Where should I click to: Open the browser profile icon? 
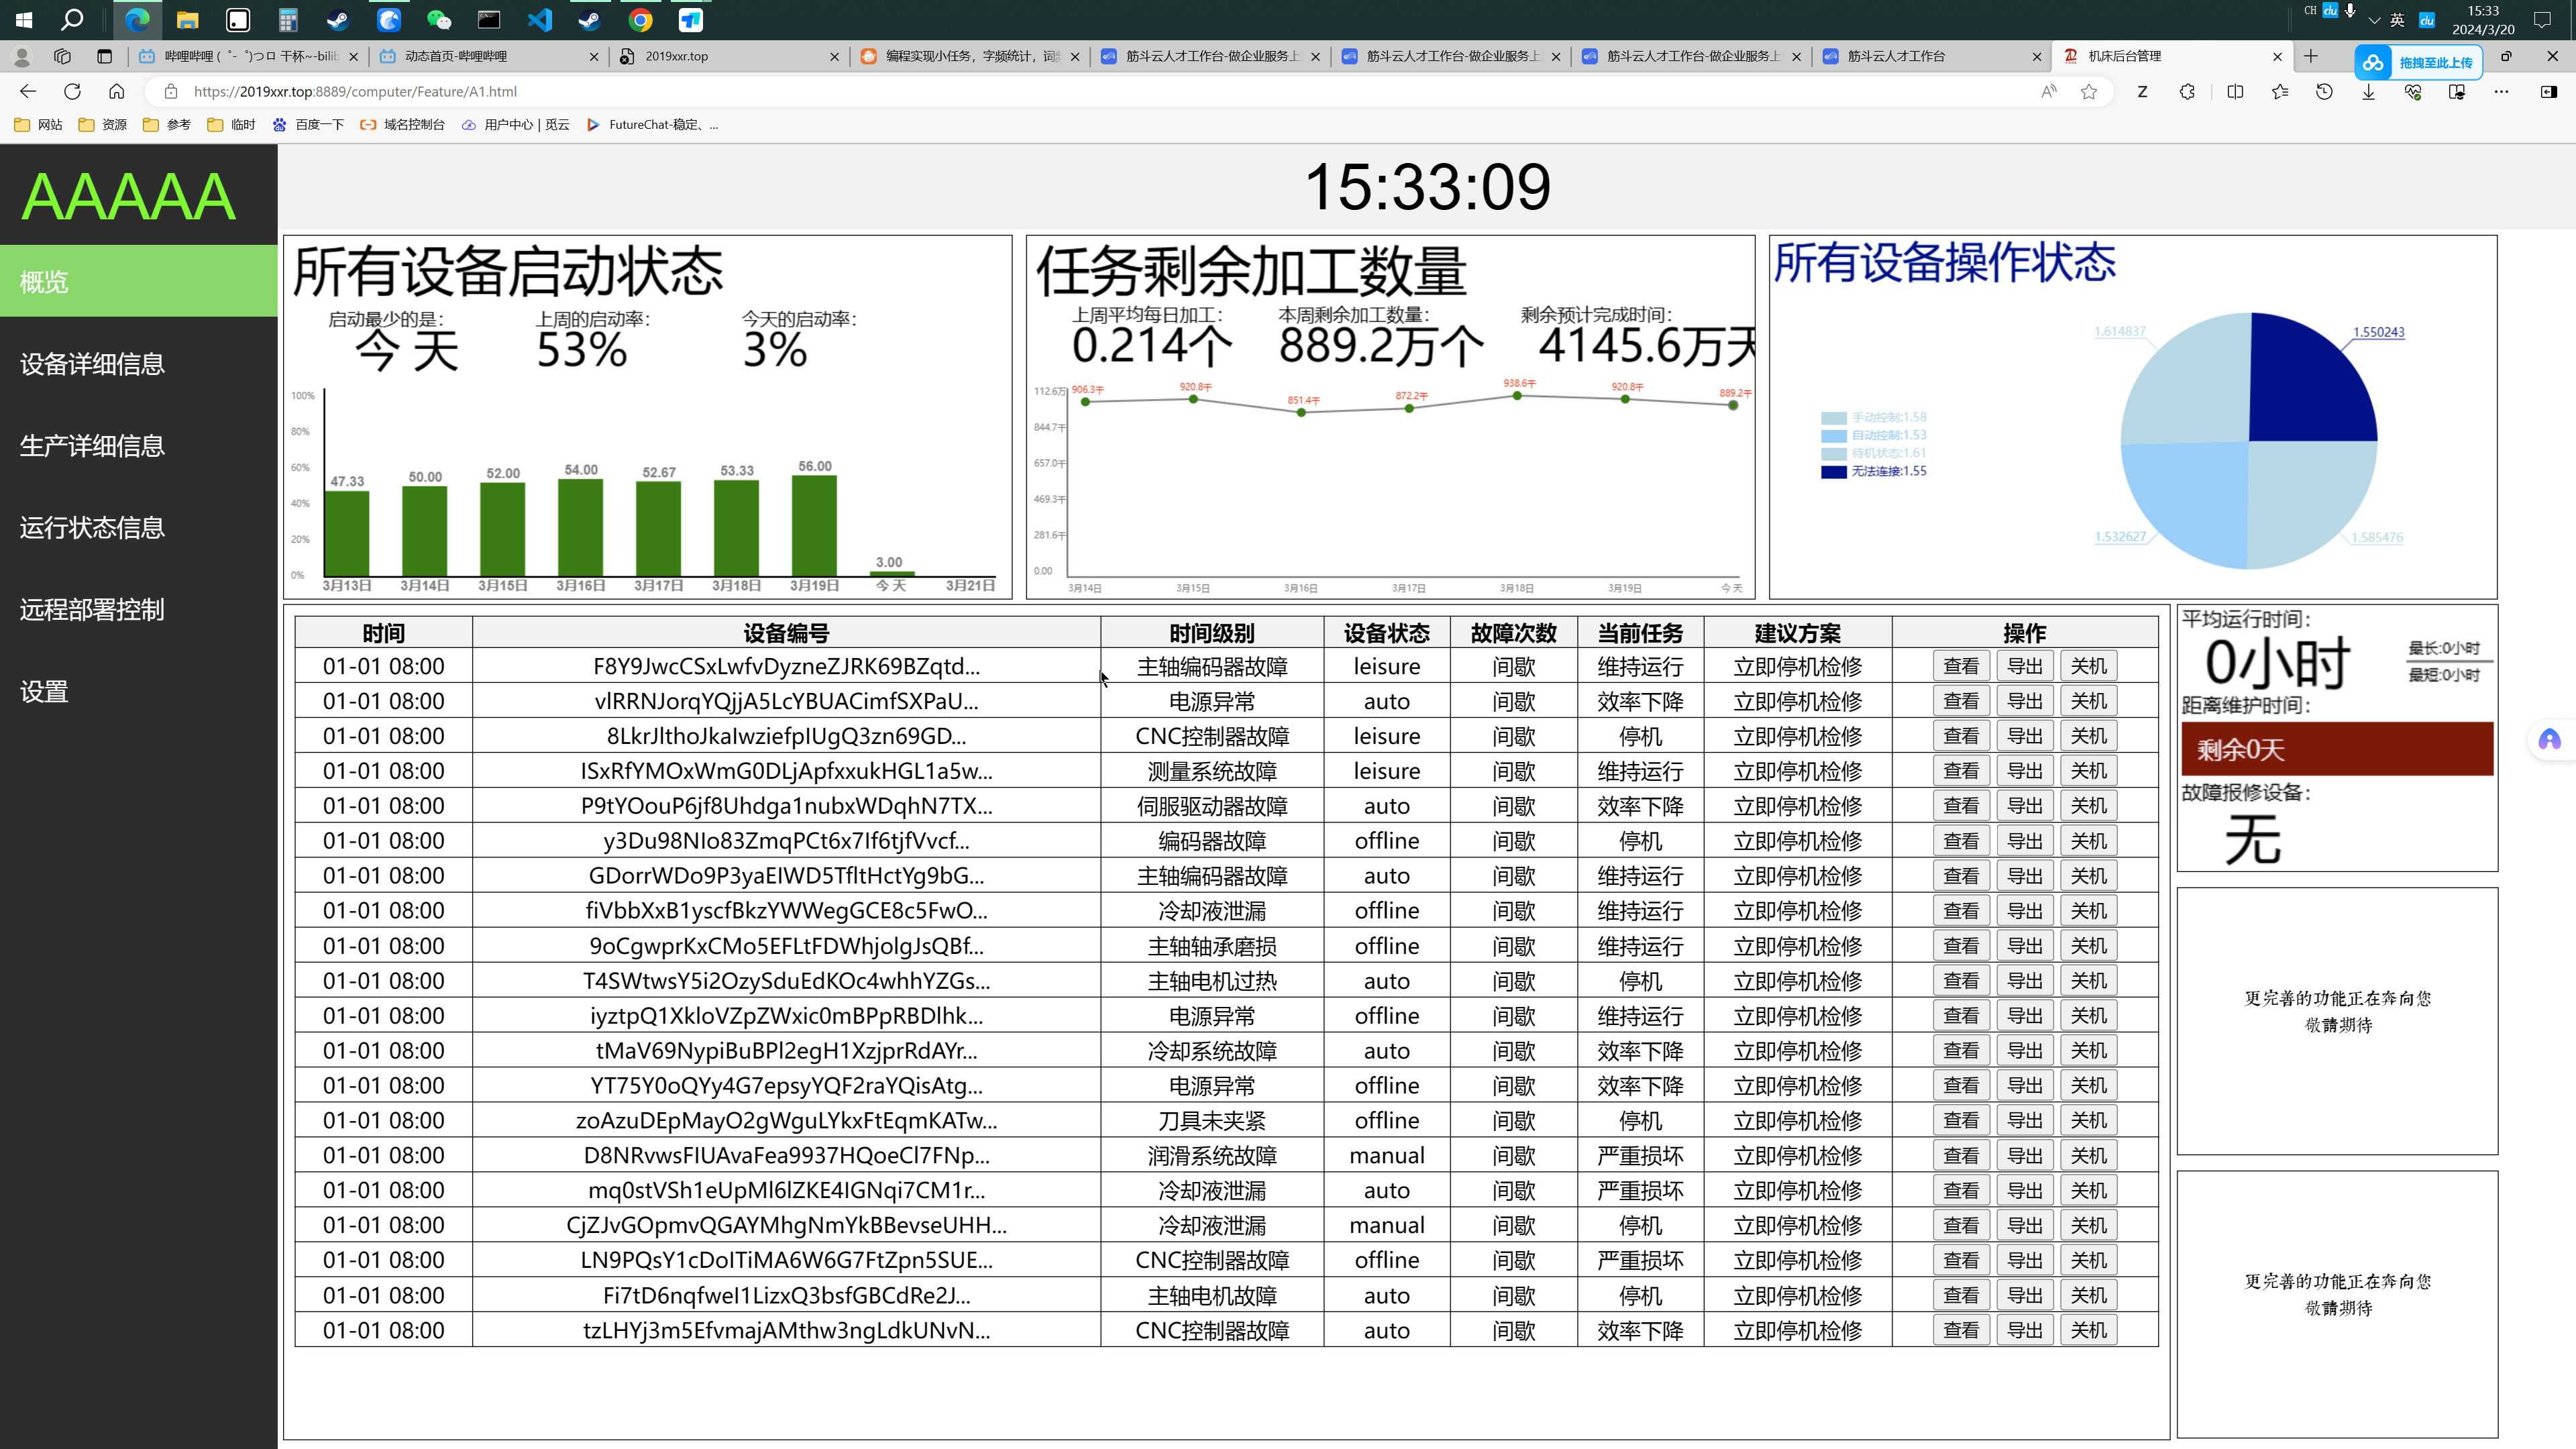coord(22,56)
